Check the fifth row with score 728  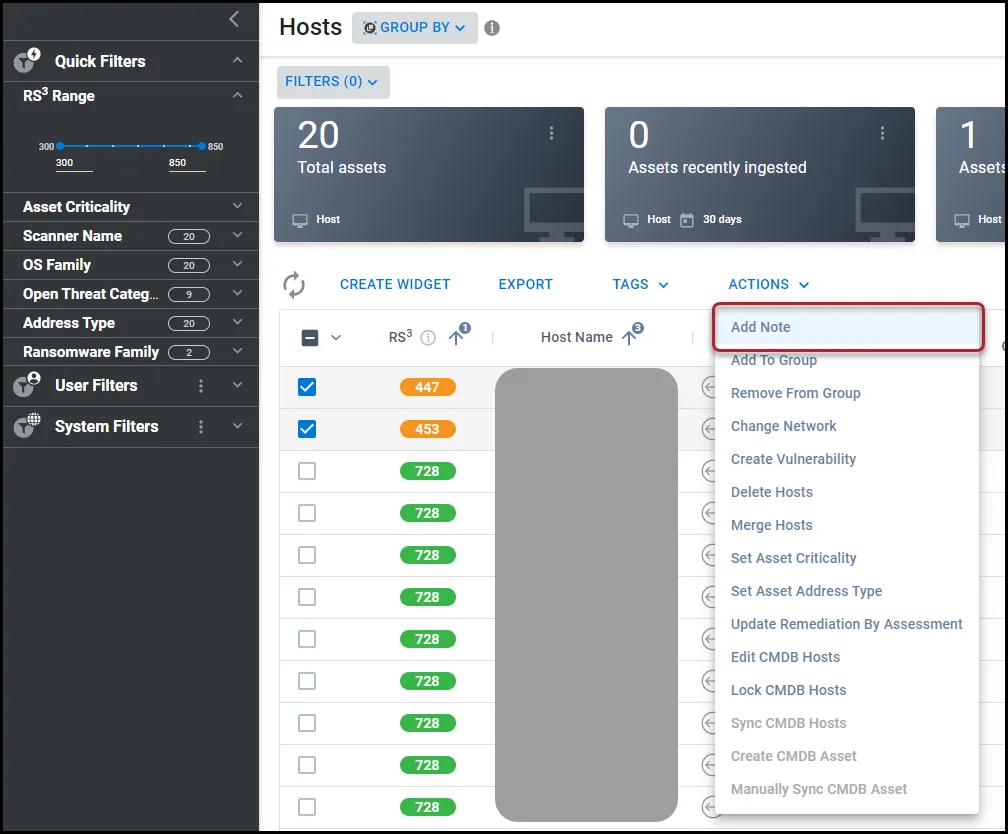point(307,639)
